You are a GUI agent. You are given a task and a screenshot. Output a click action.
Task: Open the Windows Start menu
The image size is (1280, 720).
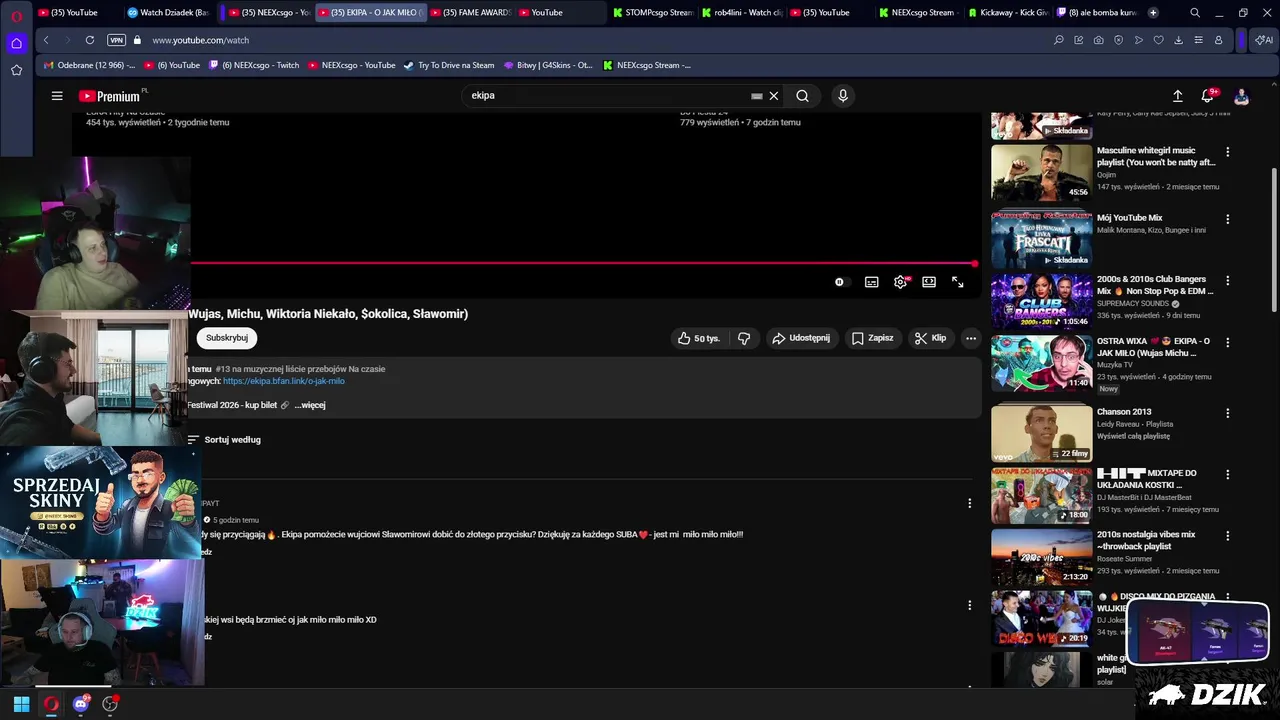21,704
